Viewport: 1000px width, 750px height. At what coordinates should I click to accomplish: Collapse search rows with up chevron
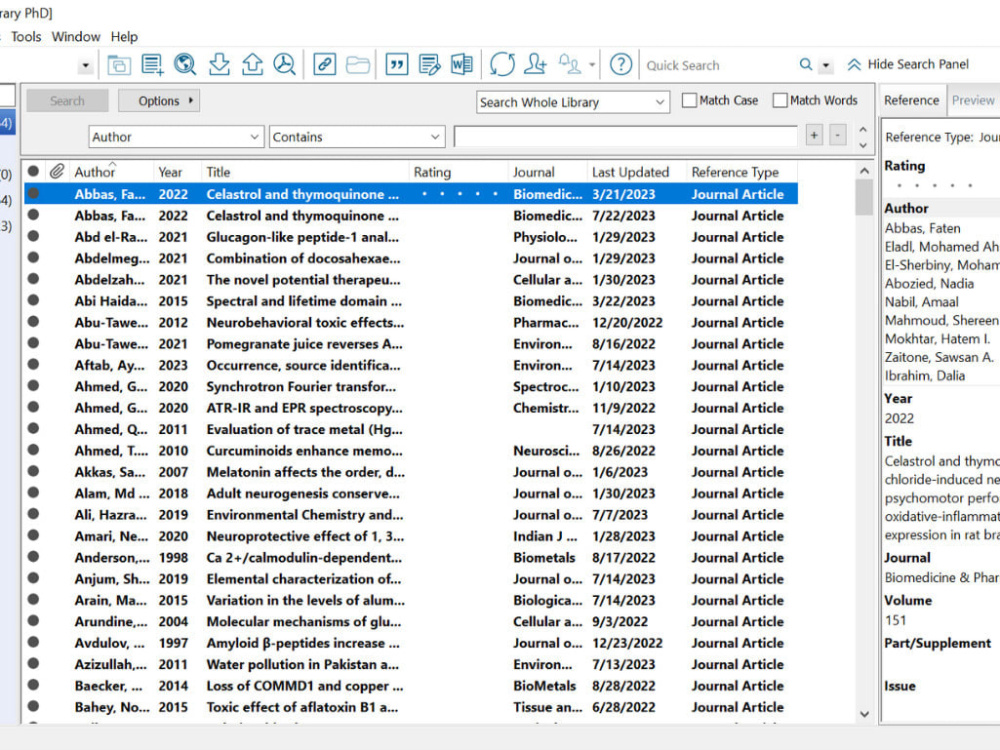863,129
